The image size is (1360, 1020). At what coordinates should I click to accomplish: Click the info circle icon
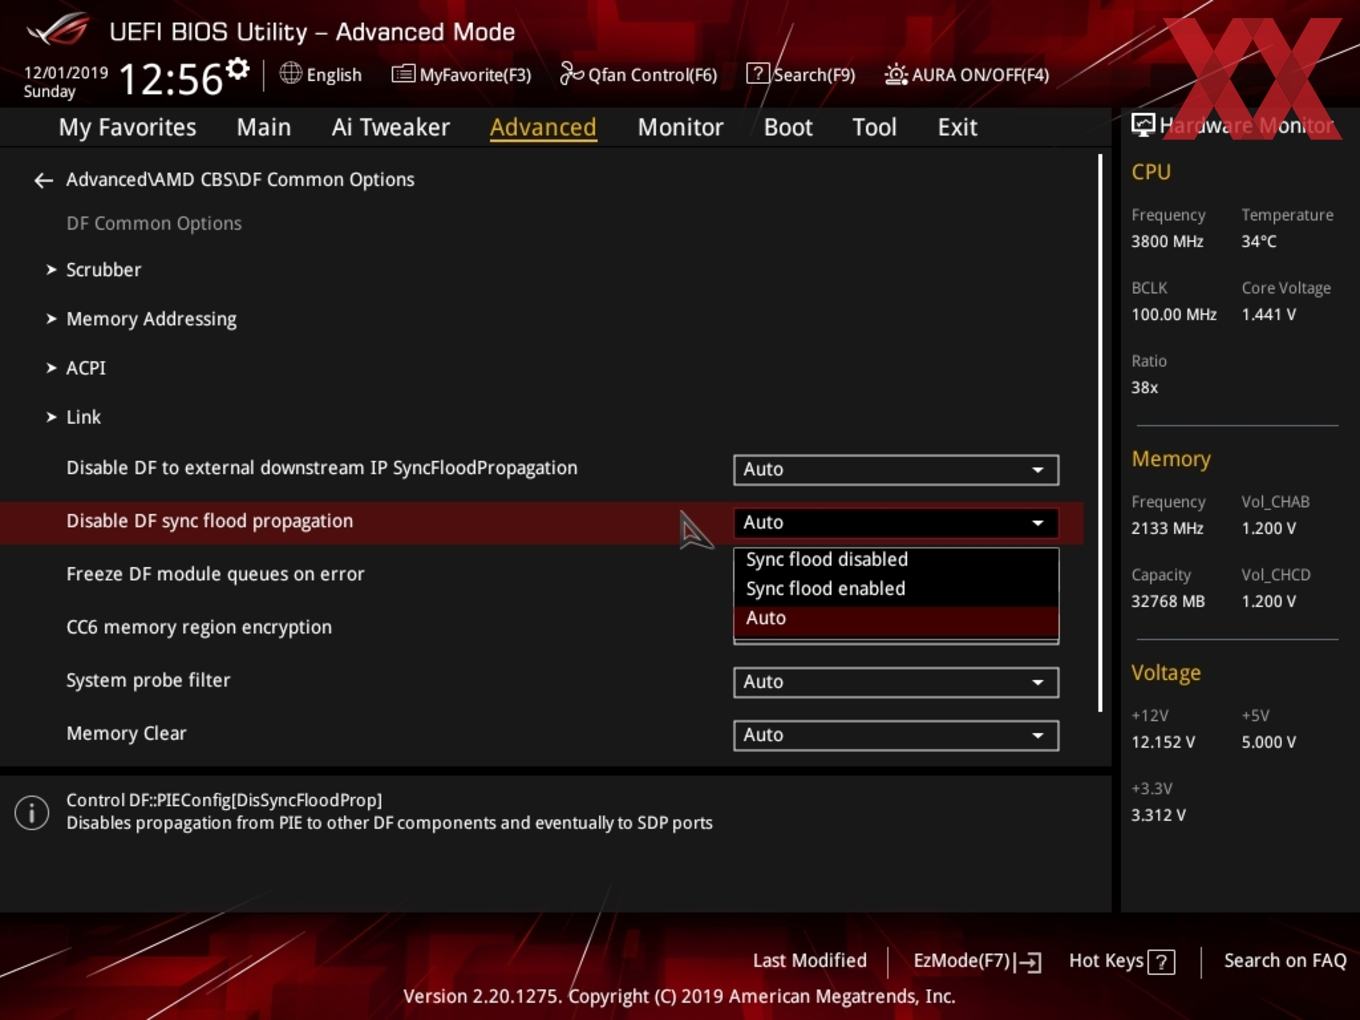coord(32,813)
